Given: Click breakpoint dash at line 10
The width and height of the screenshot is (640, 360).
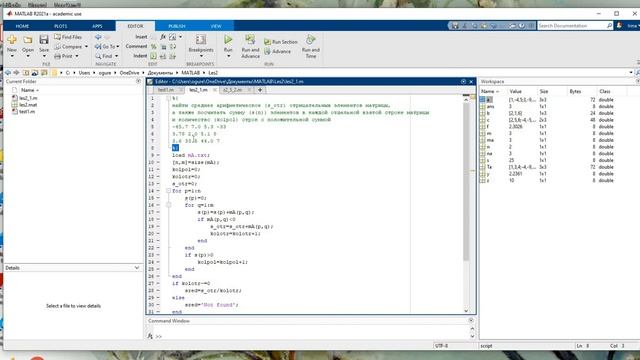Looking at the screenshot, I should [x=158, y=162].
